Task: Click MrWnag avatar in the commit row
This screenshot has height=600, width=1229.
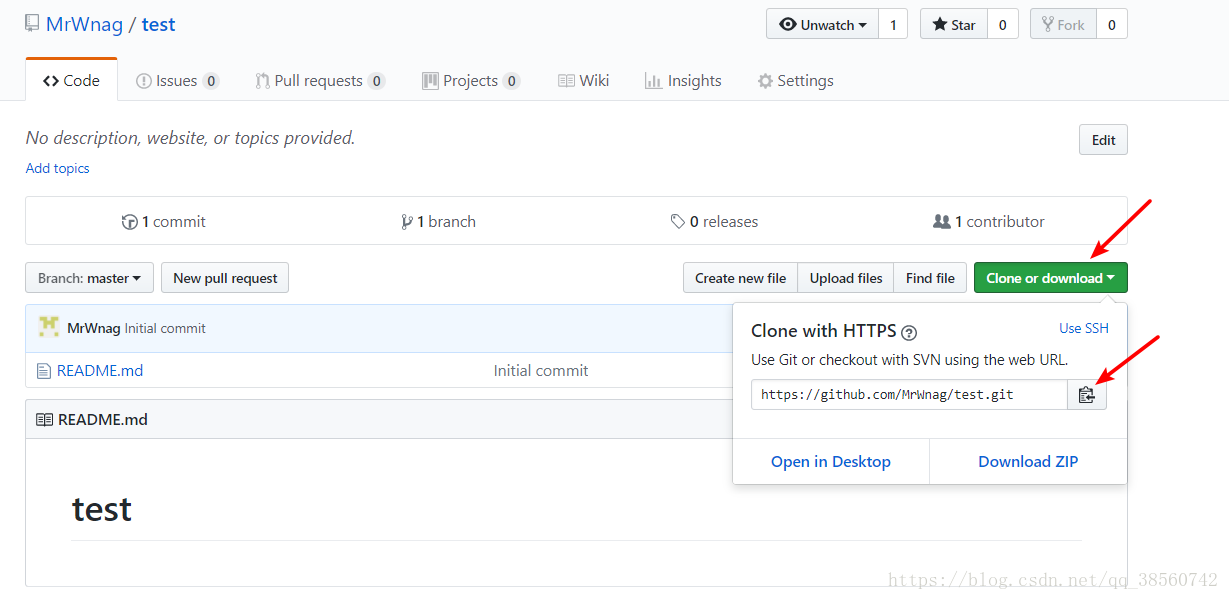Action: pos(48,327)
